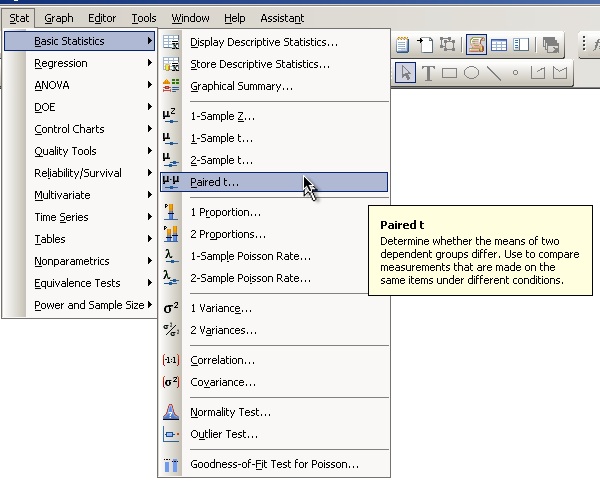Click the Goodness-of-Fit Poisson icon
This screenshot has width=600, height=488.
tap(171, 464)
